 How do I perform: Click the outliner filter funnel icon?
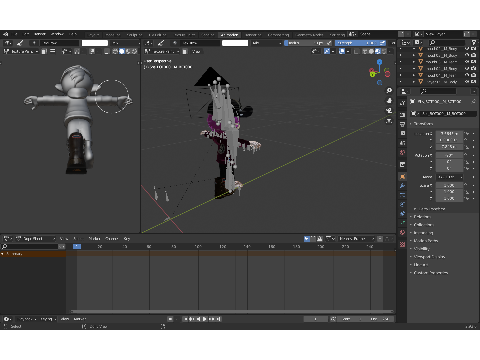474,42
